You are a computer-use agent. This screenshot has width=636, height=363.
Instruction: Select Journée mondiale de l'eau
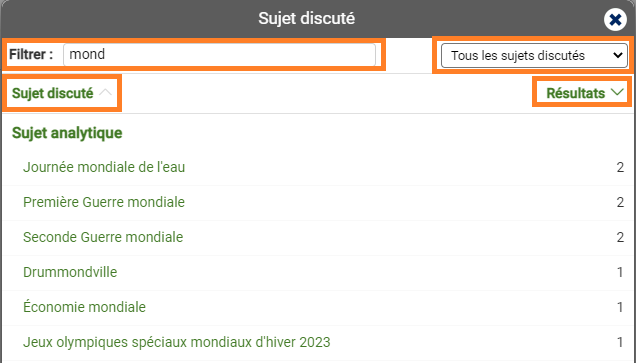pyautogui.click(x=104, y=167)
